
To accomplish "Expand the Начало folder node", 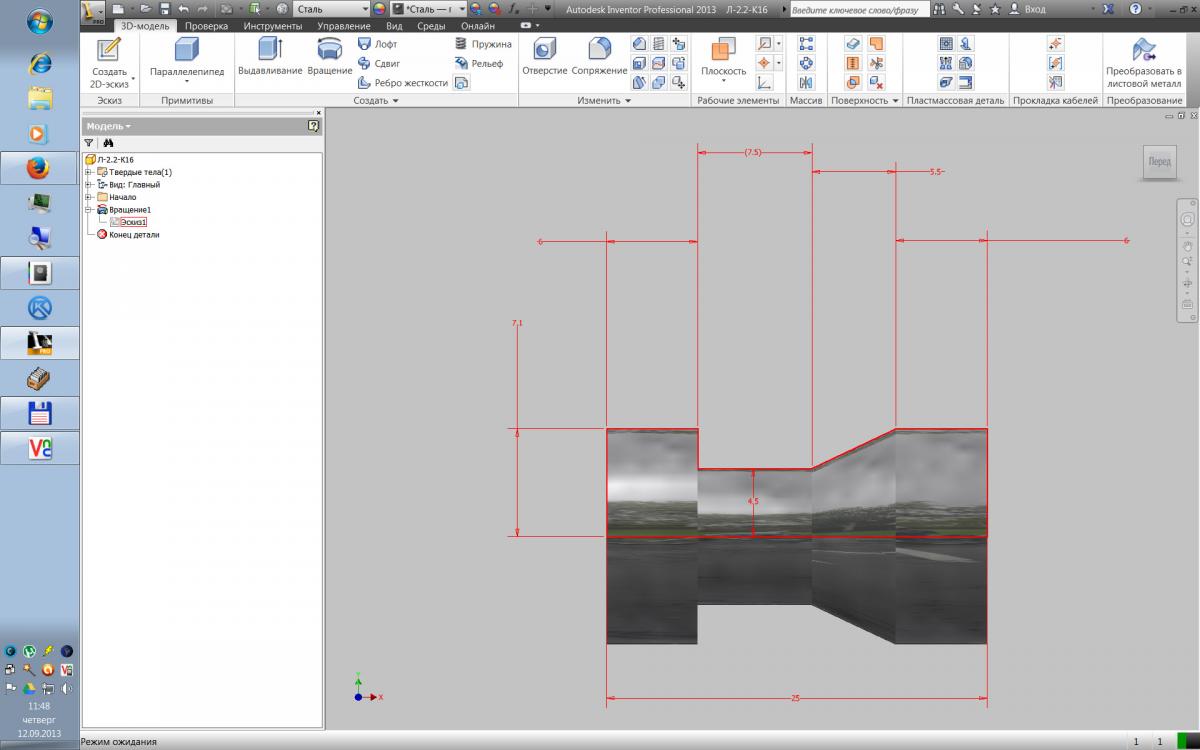I will coord(89,197).
